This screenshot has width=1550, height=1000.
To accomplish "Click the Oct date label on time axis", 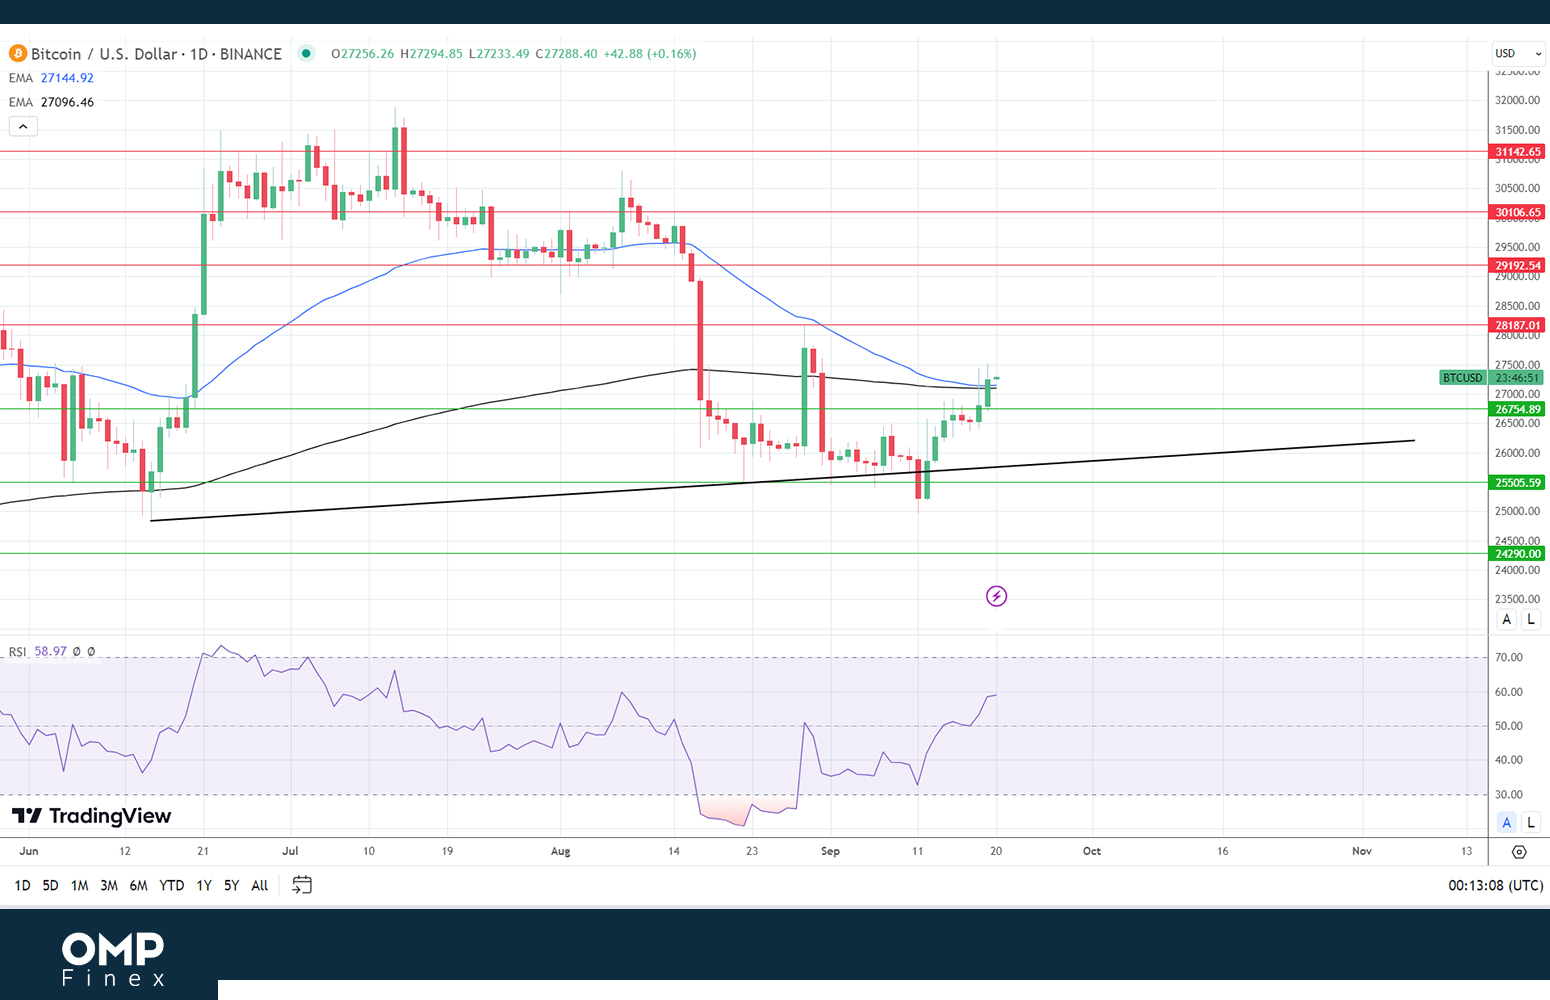I will coord(1092,851).
